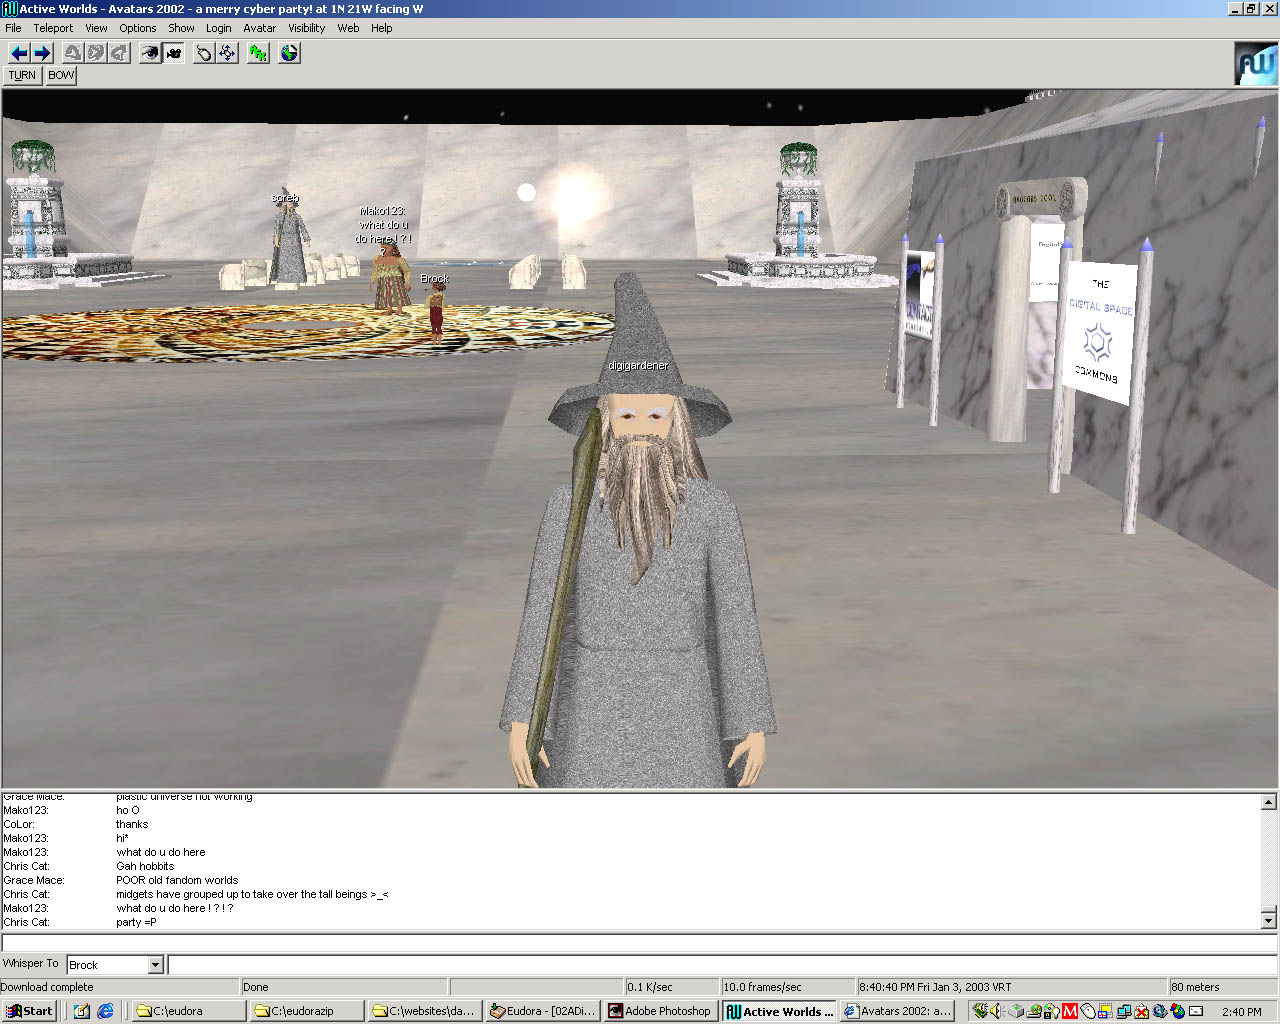This screenshot has height=1024, width=1280.
Task: Click the globe web page icon
Action: point(289,53)
